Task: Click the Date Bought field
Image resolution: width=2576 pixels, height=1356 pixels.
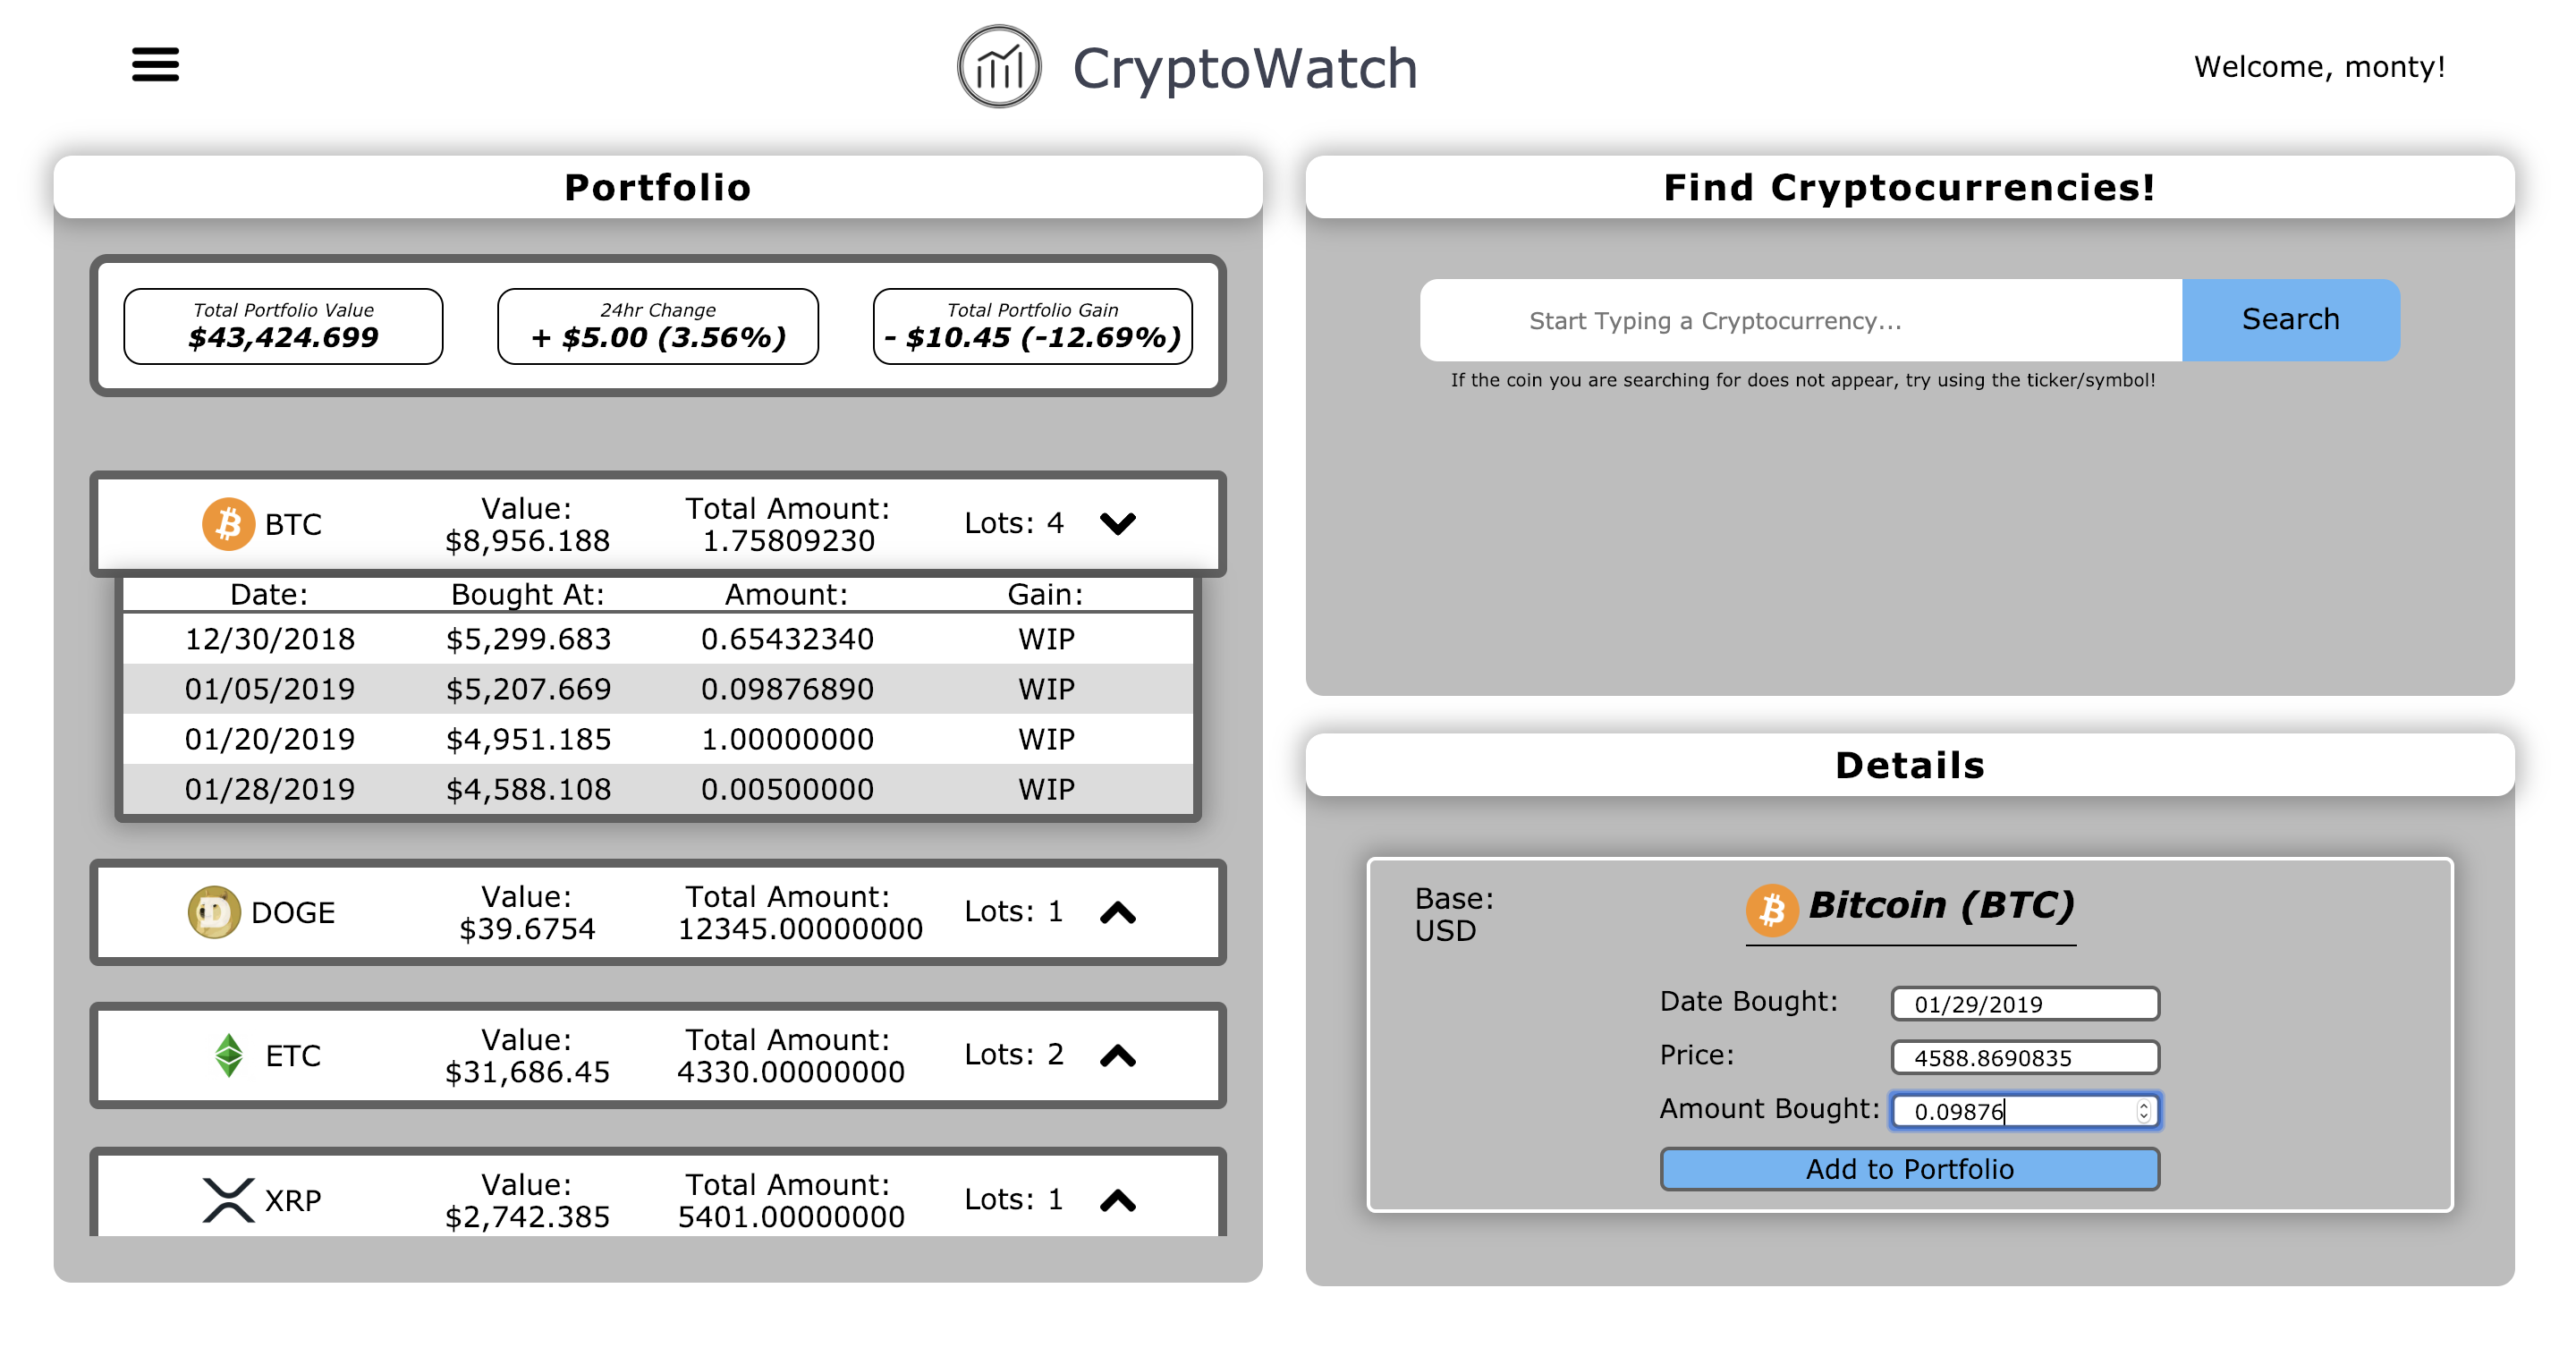Action: tap(2024, 1003)
